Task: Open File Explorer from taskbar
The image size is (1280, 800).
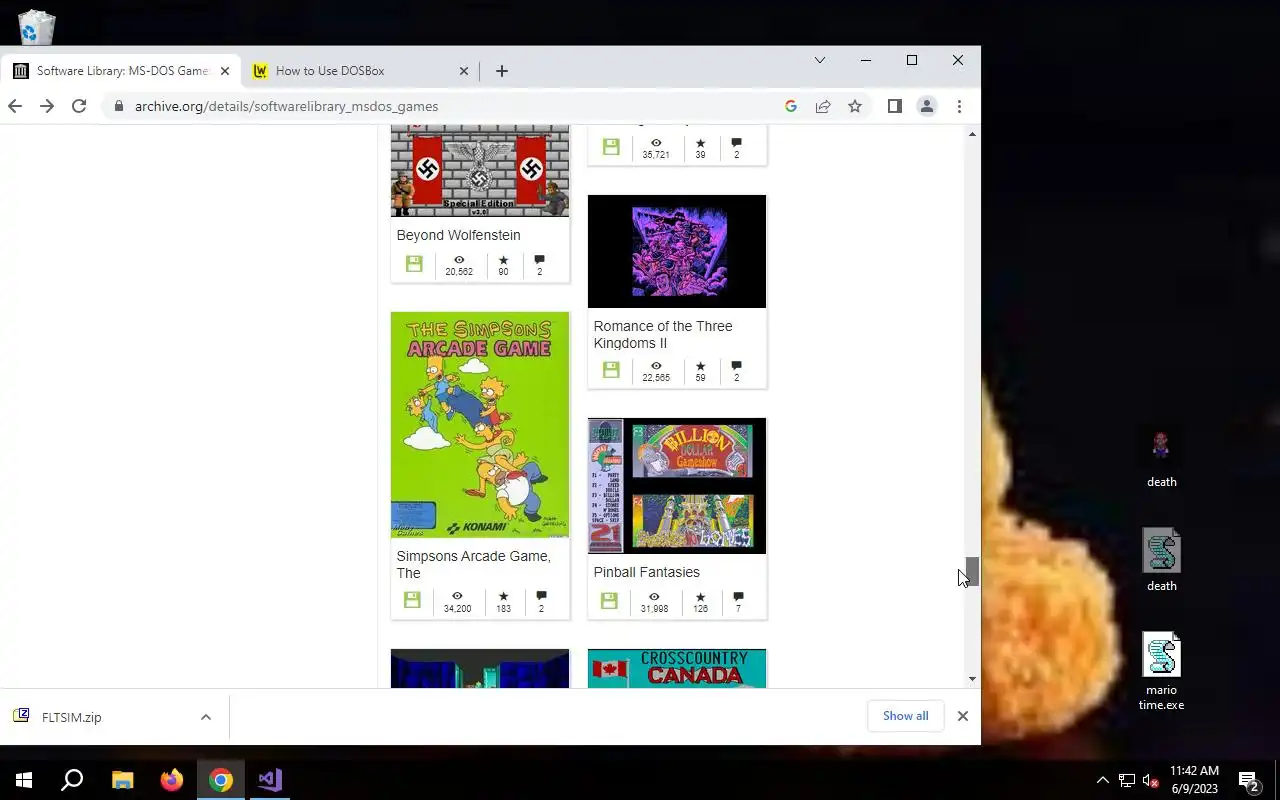Action: [x=122, y=780]
